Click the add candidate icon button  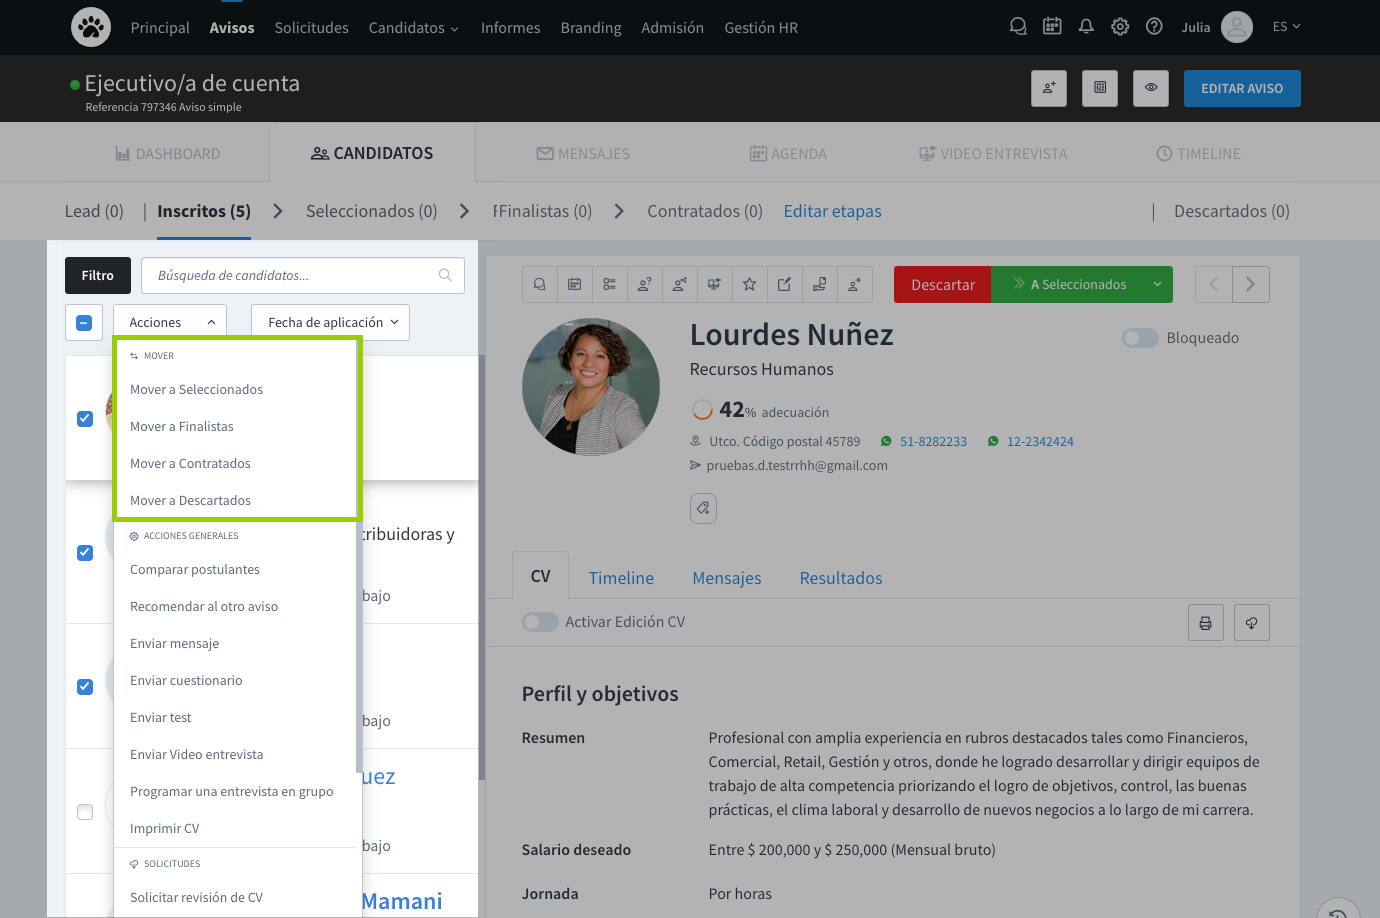pos(1049,88)
